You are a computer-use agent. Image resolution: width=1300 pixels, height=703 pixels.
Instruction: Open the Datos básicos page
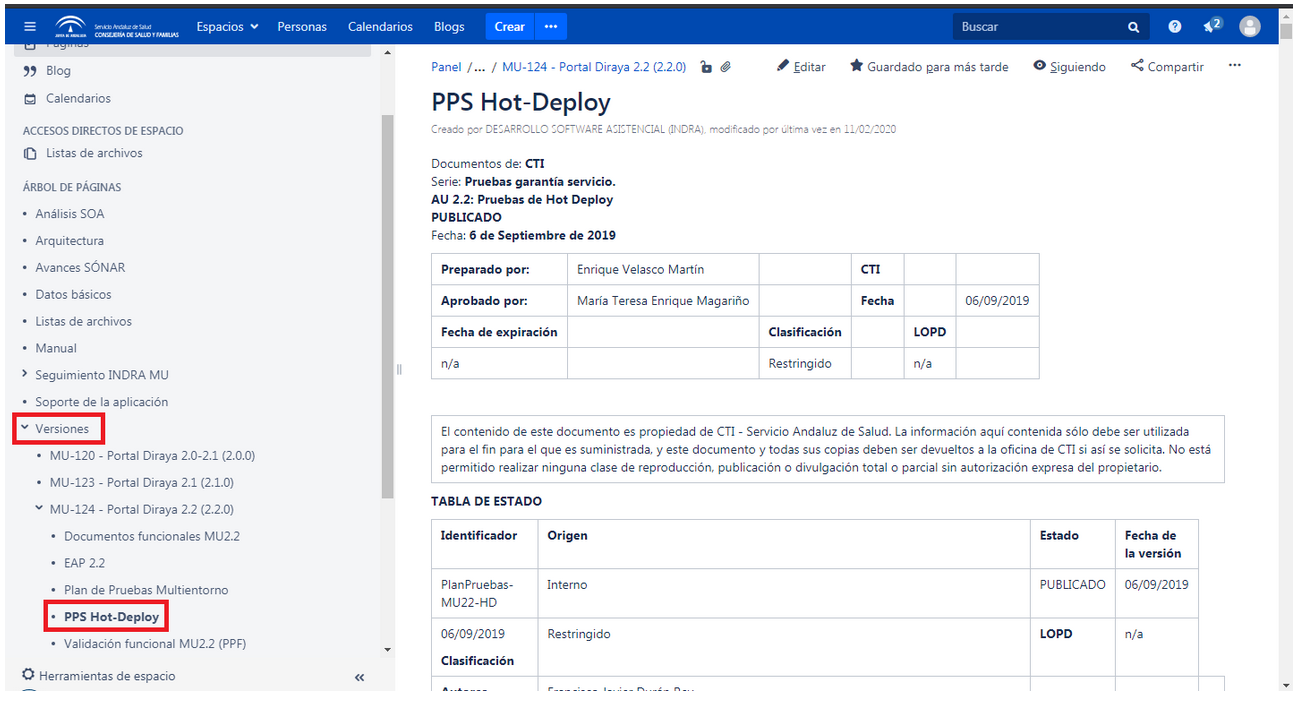click(73, 295)
